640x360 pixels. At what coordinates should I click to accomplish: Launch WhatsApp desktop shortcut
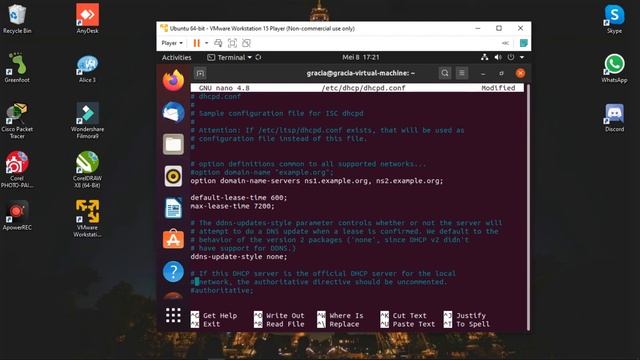coord(614,68)
